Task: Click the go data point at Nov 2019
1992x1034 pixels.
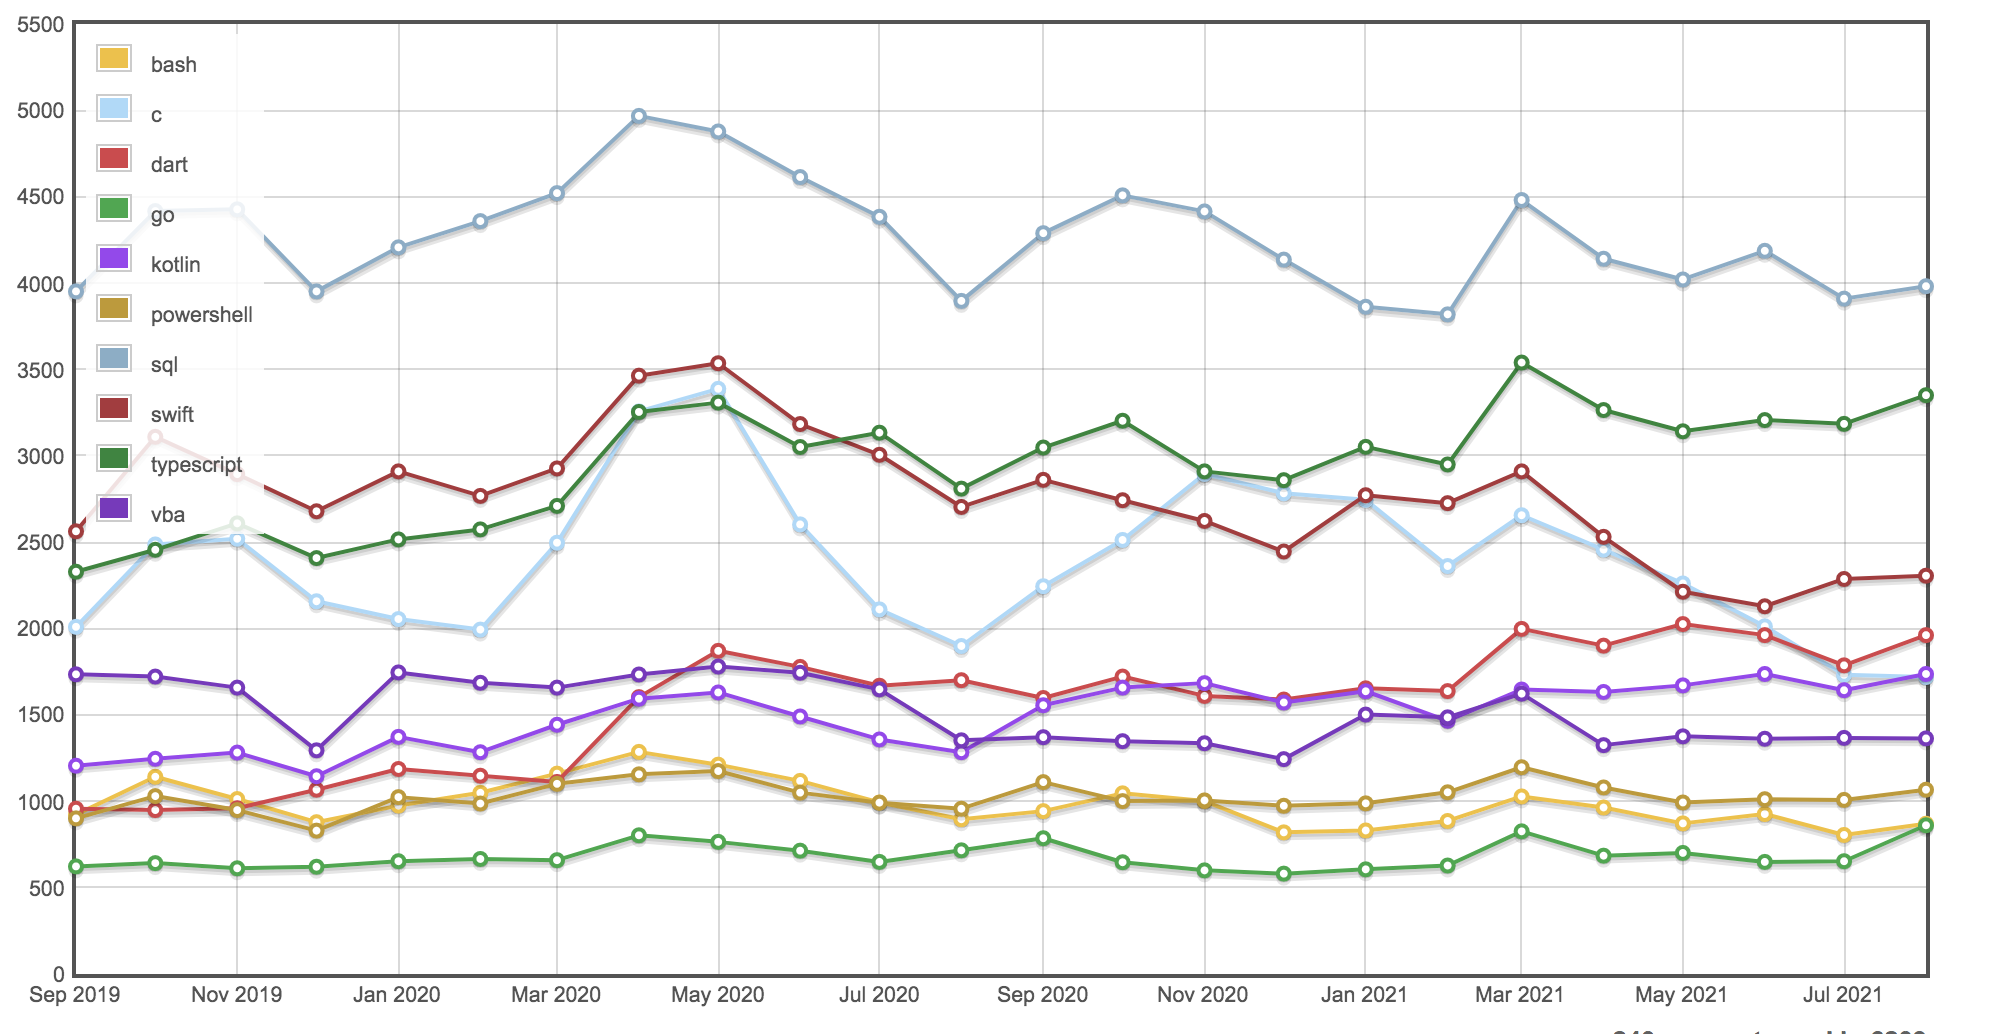Action: [x=237, y=869]
